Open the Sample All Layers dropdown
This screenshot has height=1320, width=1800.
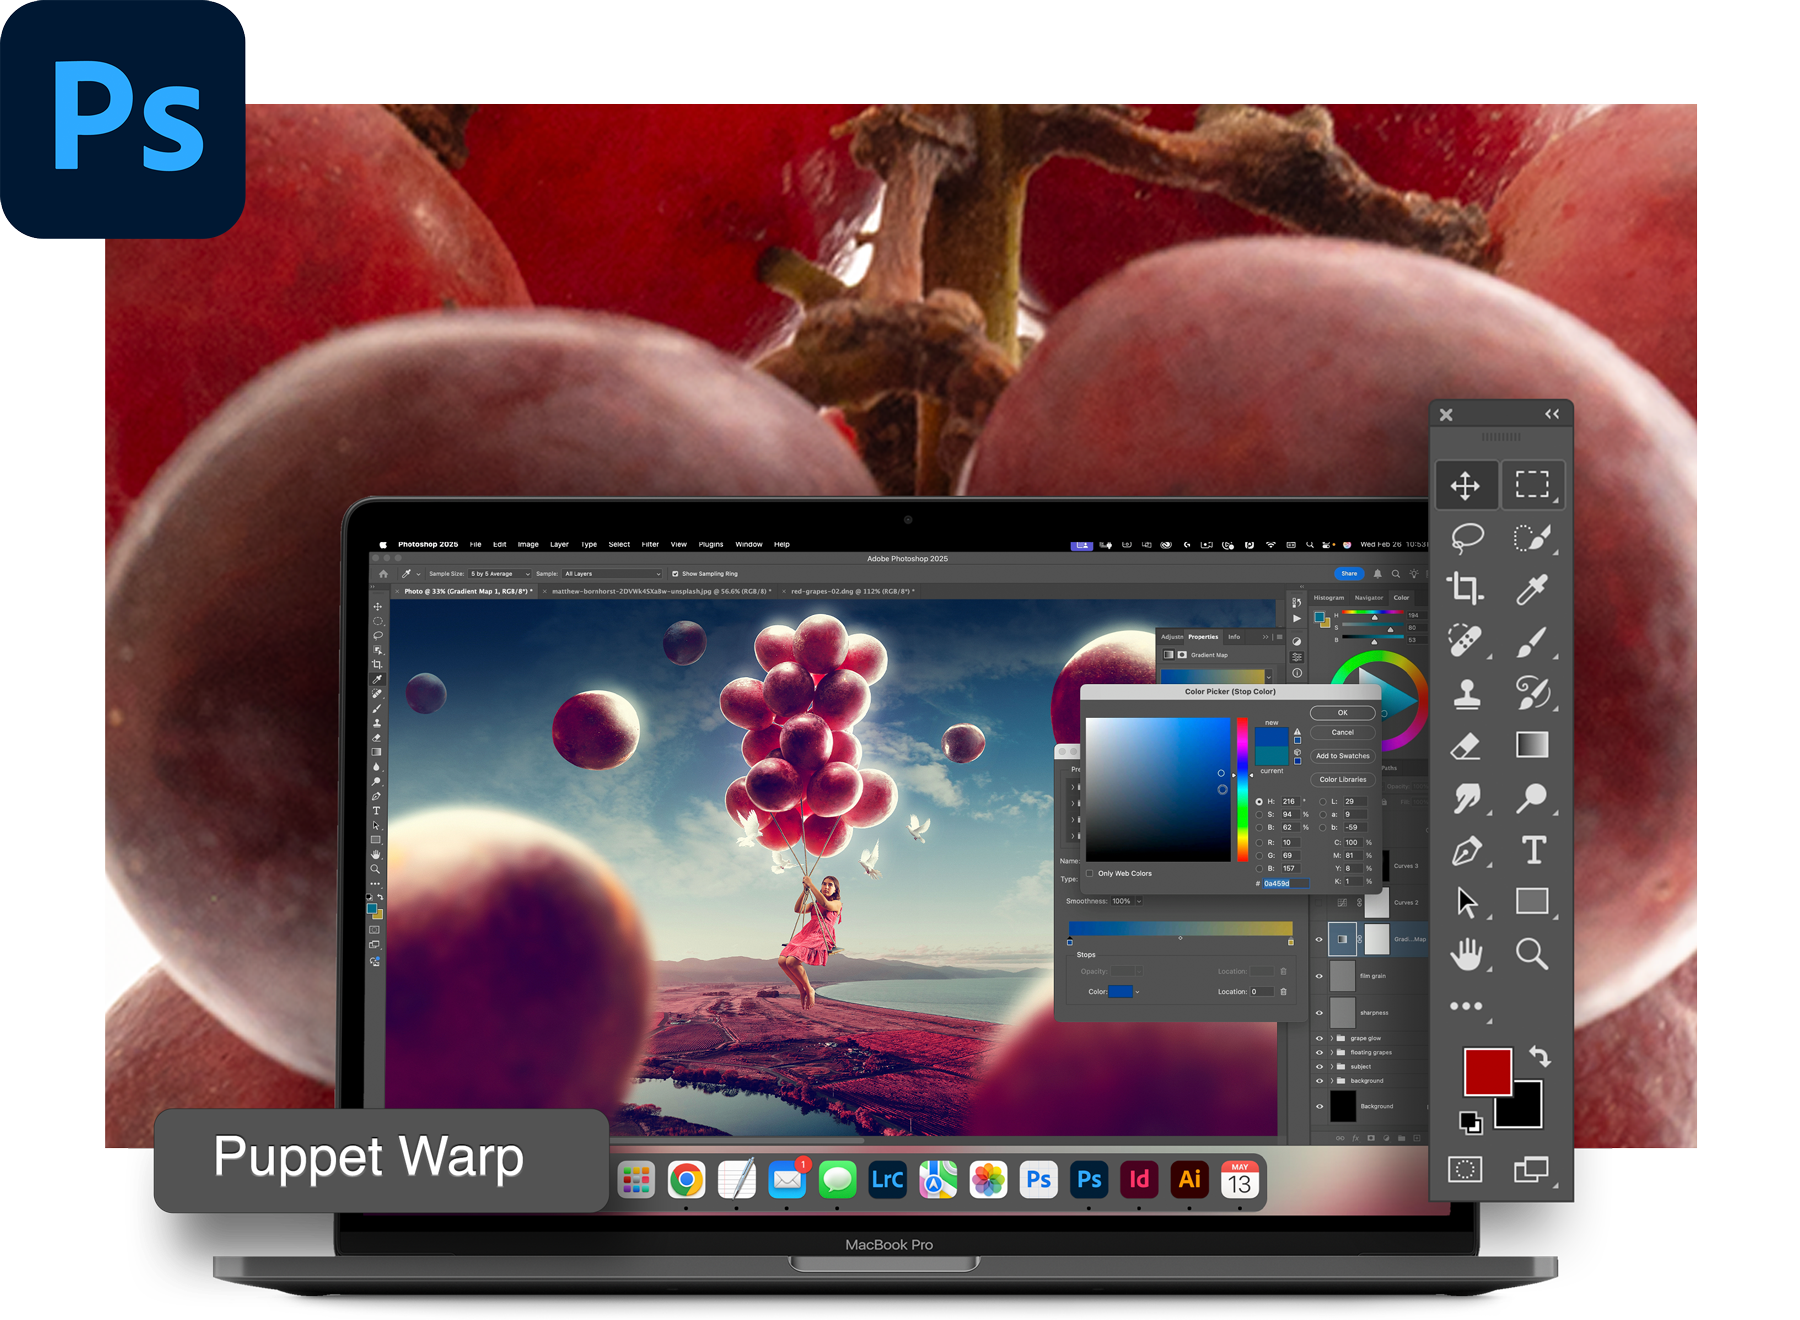click(612, 574)
